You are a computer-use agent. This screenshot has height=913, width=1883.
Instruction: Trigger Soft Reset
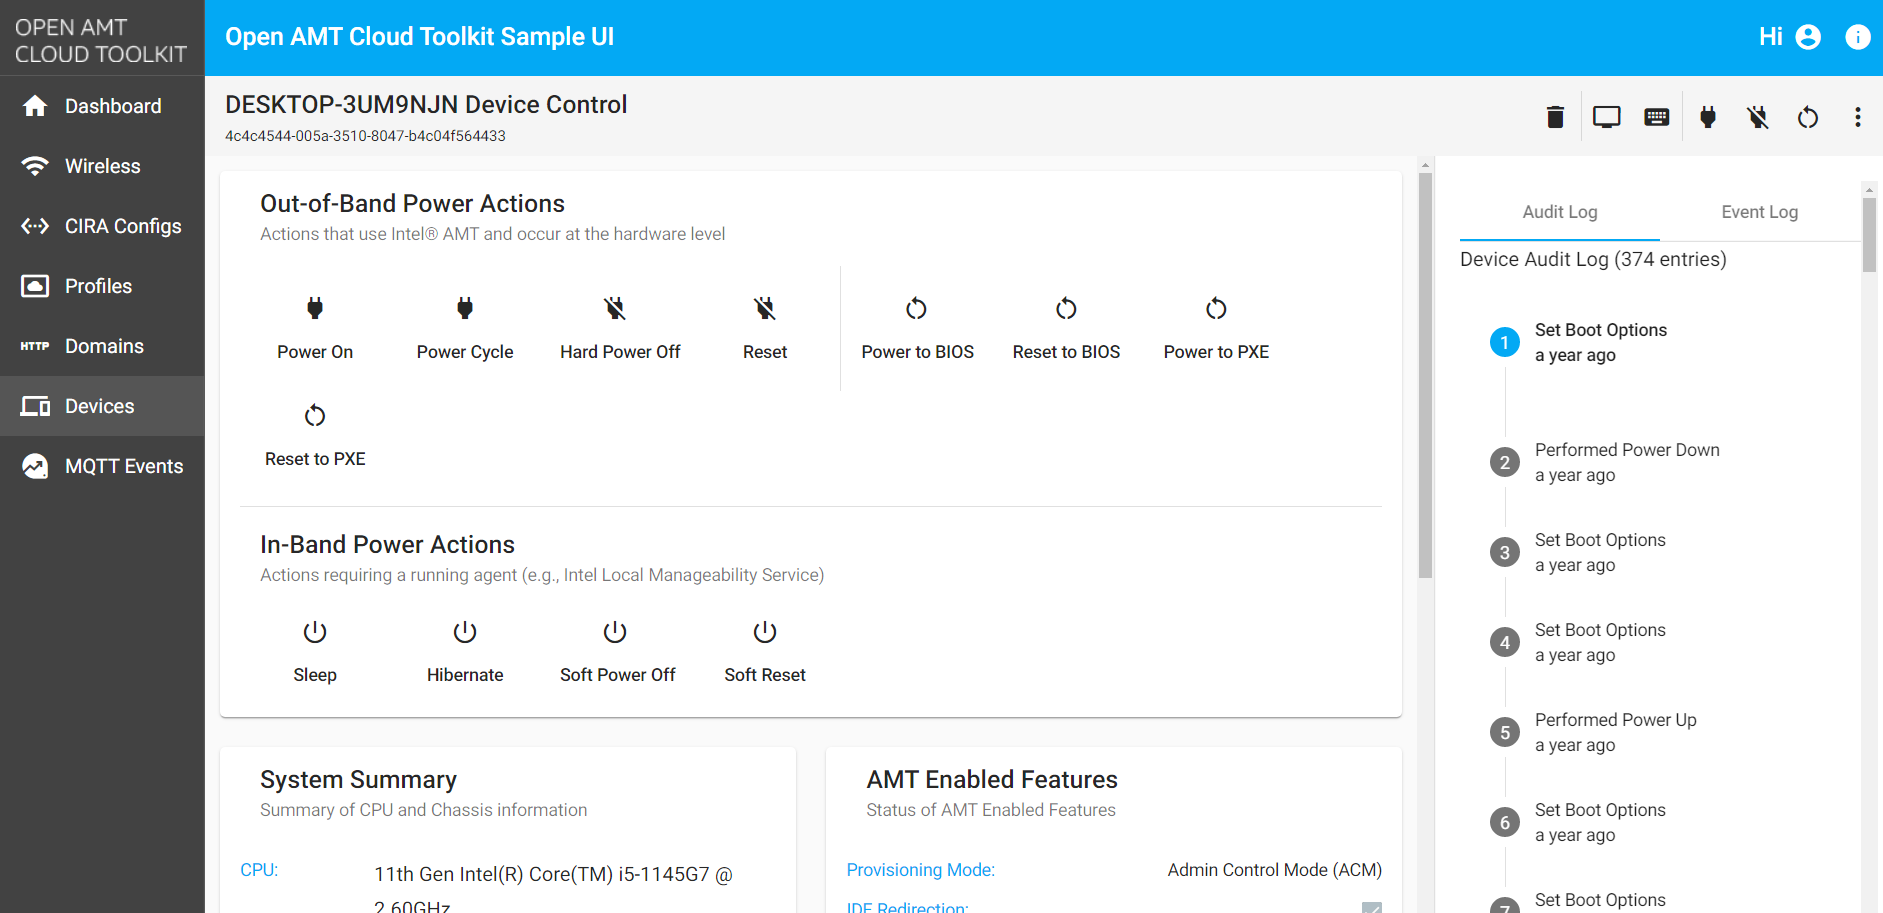tap(765, 652)
